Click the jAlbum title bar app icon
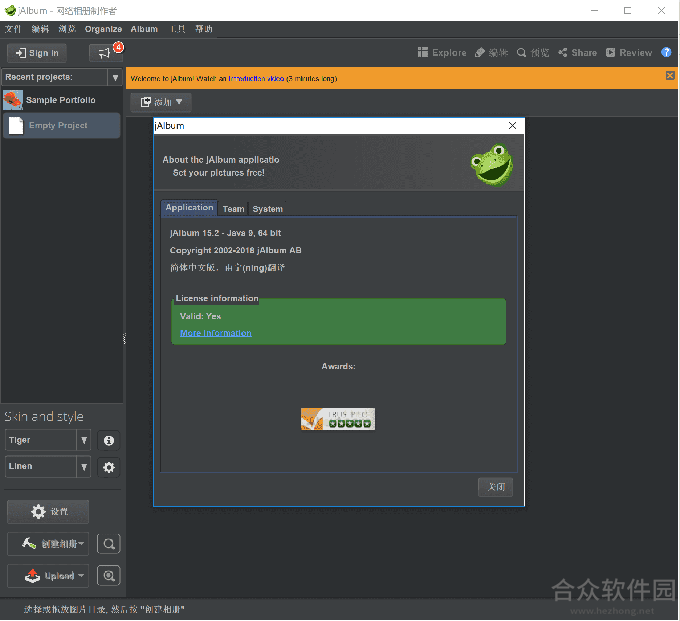This screenshot has height=621, width=680. point(10,10)
